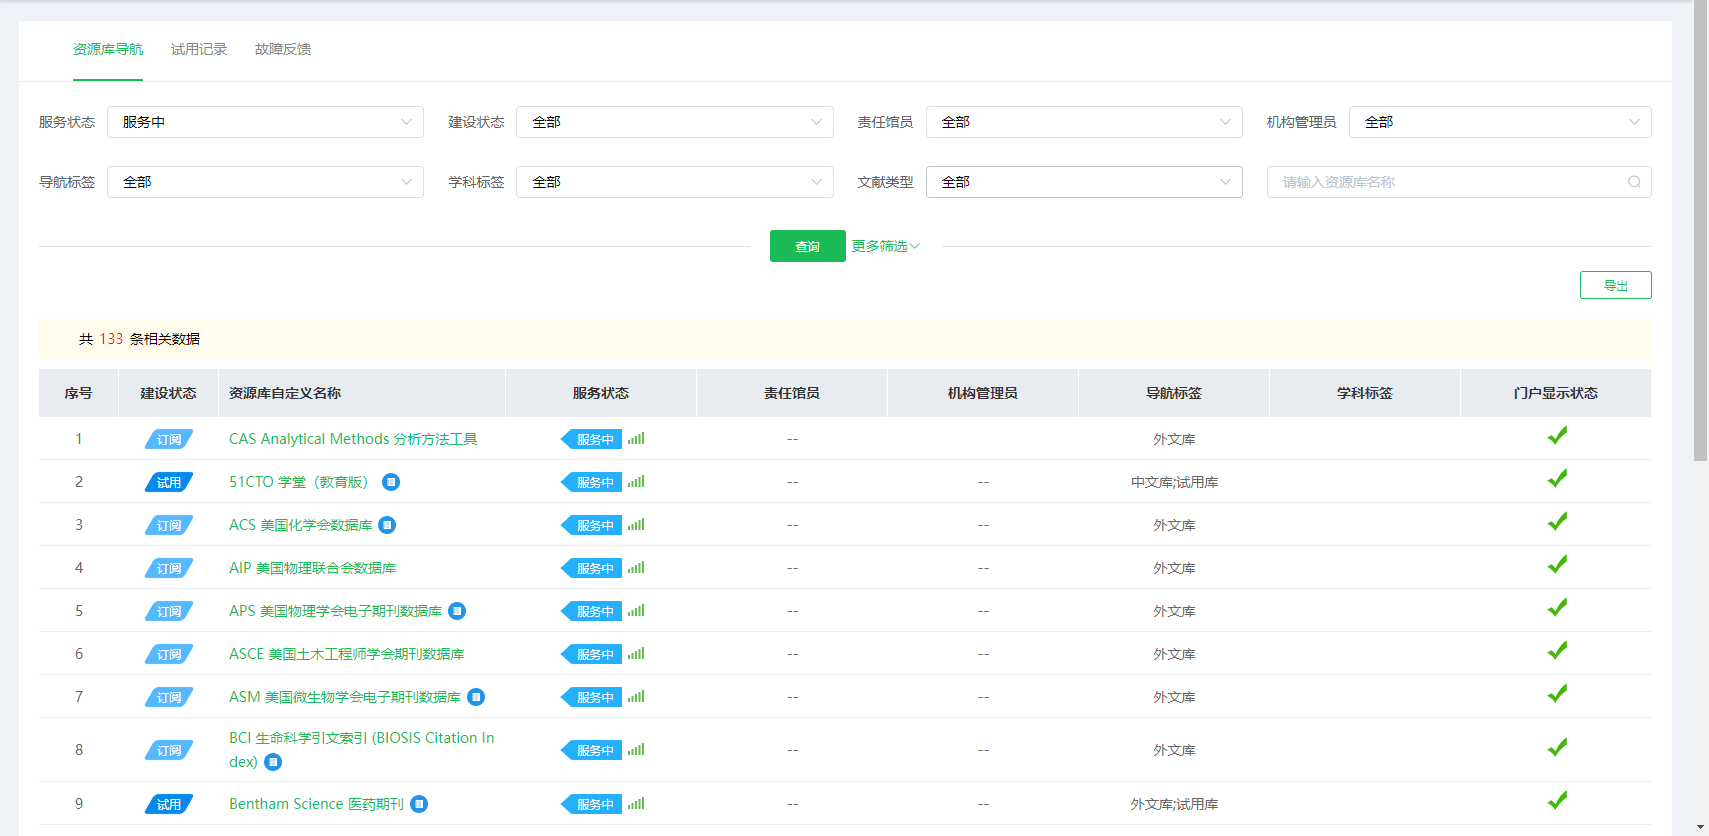Image resolution: width=1709 pixels, height=836 pixels.
Task: Toggle portal display checkmark for CAS Analytical Methods
Action: 1556,436
